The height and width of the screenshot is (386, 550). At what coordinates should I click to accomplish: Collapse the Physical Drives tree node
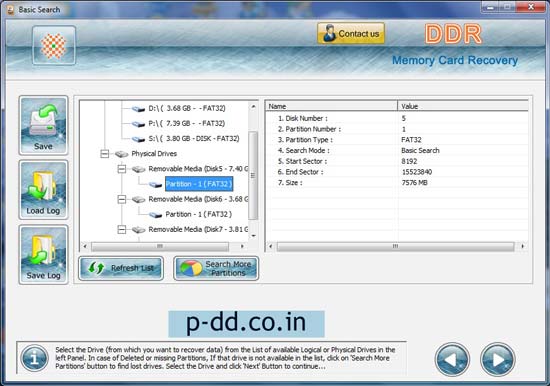click(105, 154)
